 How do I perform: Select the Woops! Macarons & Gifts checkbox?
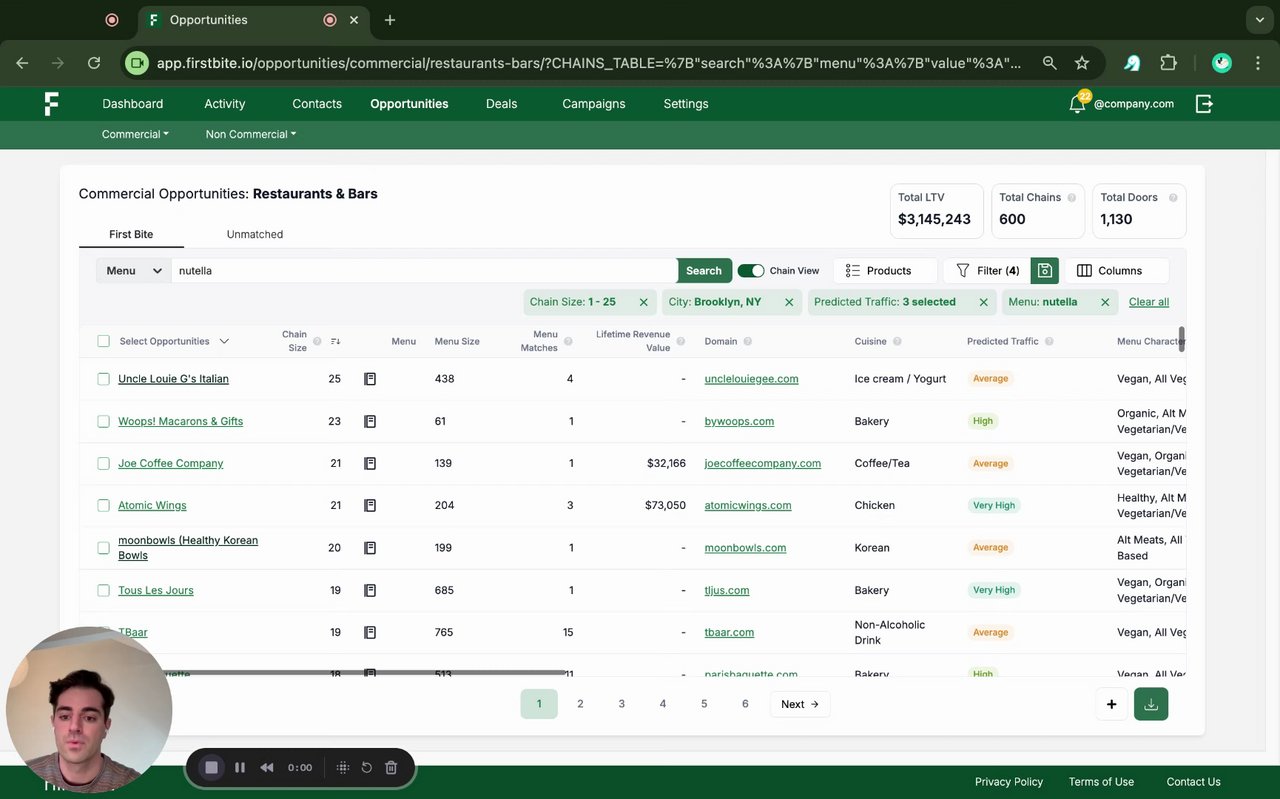(x=103, y=421)
